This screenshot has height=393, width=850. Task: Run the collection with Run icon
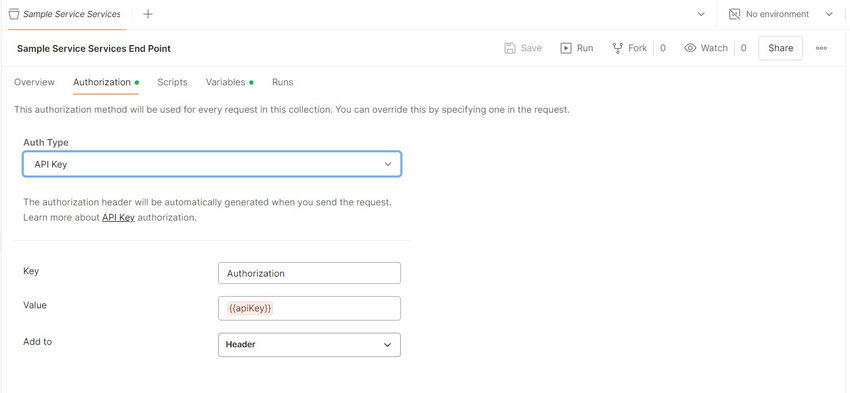tap(566, 48)
